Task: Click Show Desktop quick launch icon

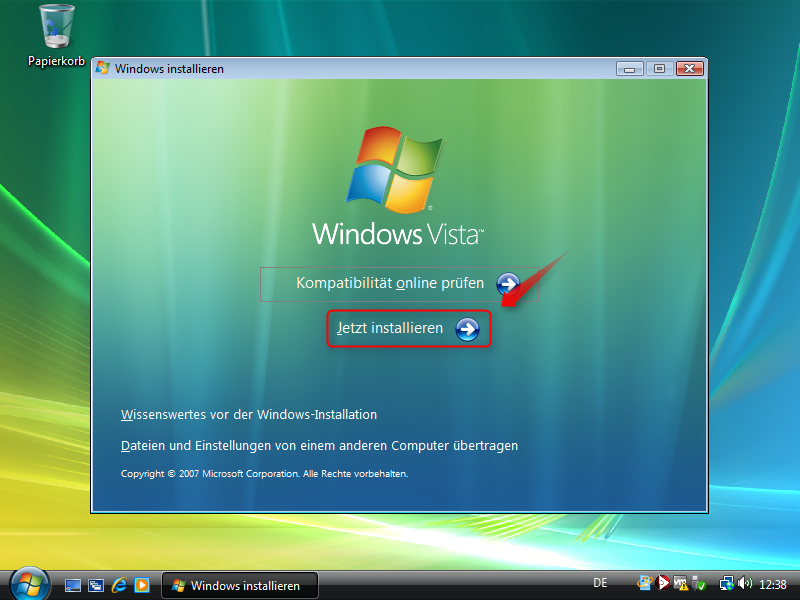Action: coord(72,585)
